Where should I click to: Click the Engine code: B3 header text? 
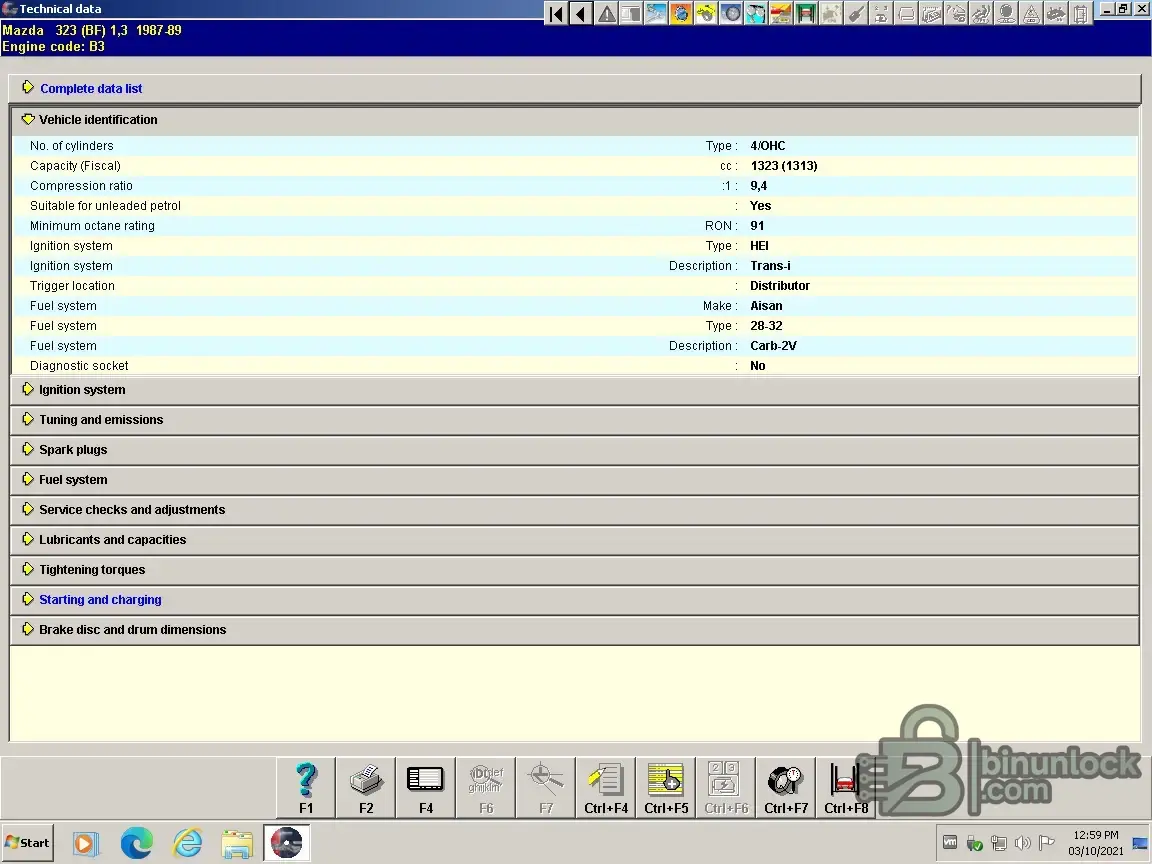pyautogui.click(x=54, y=47)
